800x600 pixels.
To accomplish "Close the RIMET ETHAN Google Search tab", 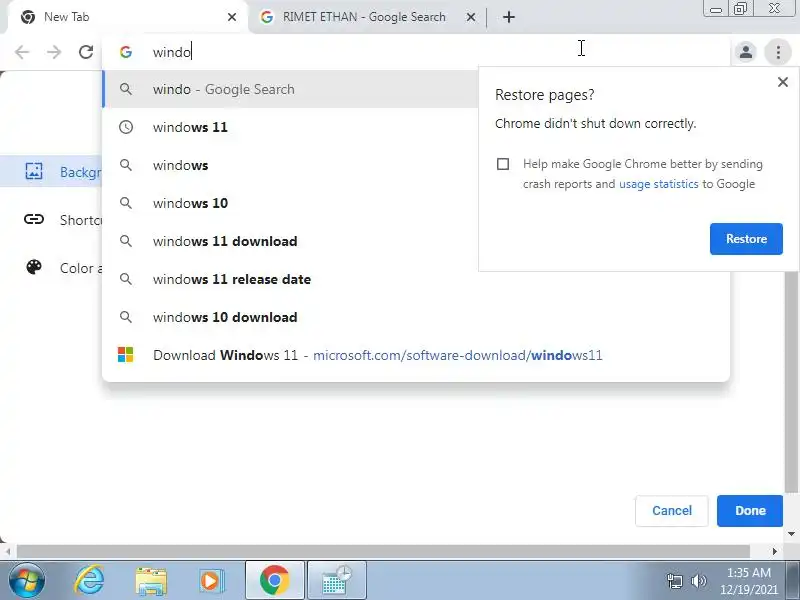I will (471, 17).
